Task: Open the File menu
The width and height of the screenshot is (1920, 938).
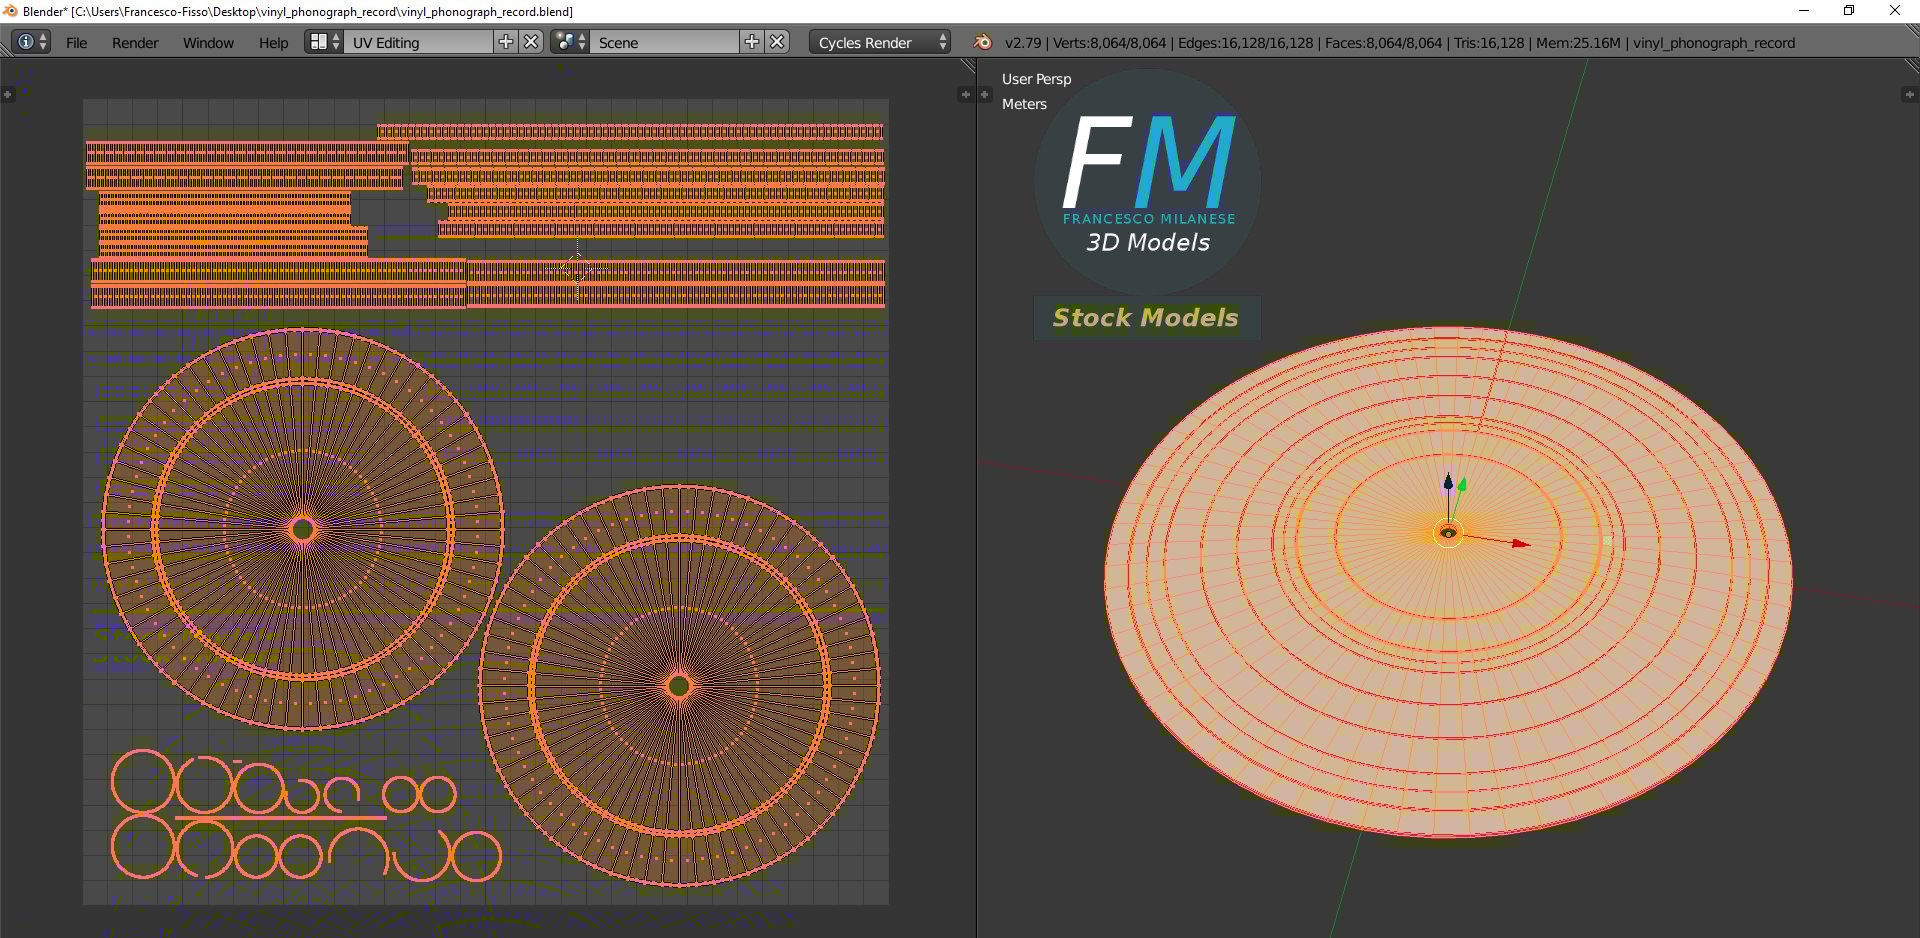Action: pos(75,42)
